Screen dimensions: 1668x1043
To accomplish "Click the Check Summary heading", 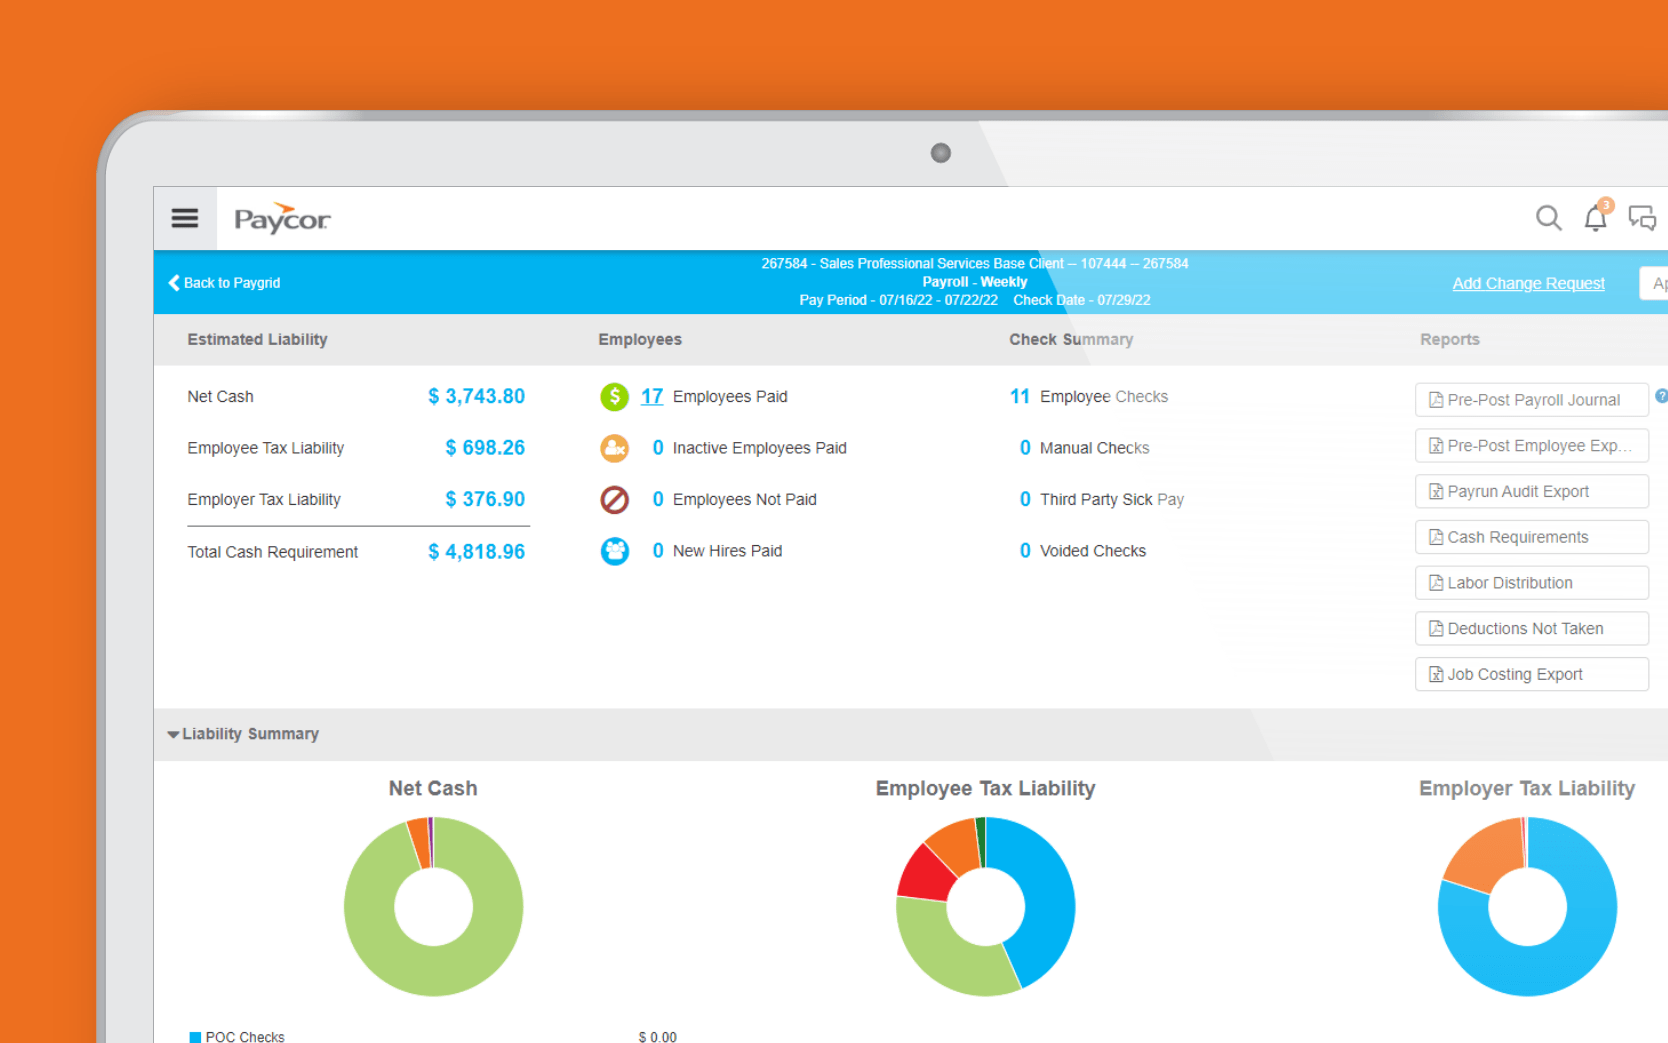I will coord(1071,340).
